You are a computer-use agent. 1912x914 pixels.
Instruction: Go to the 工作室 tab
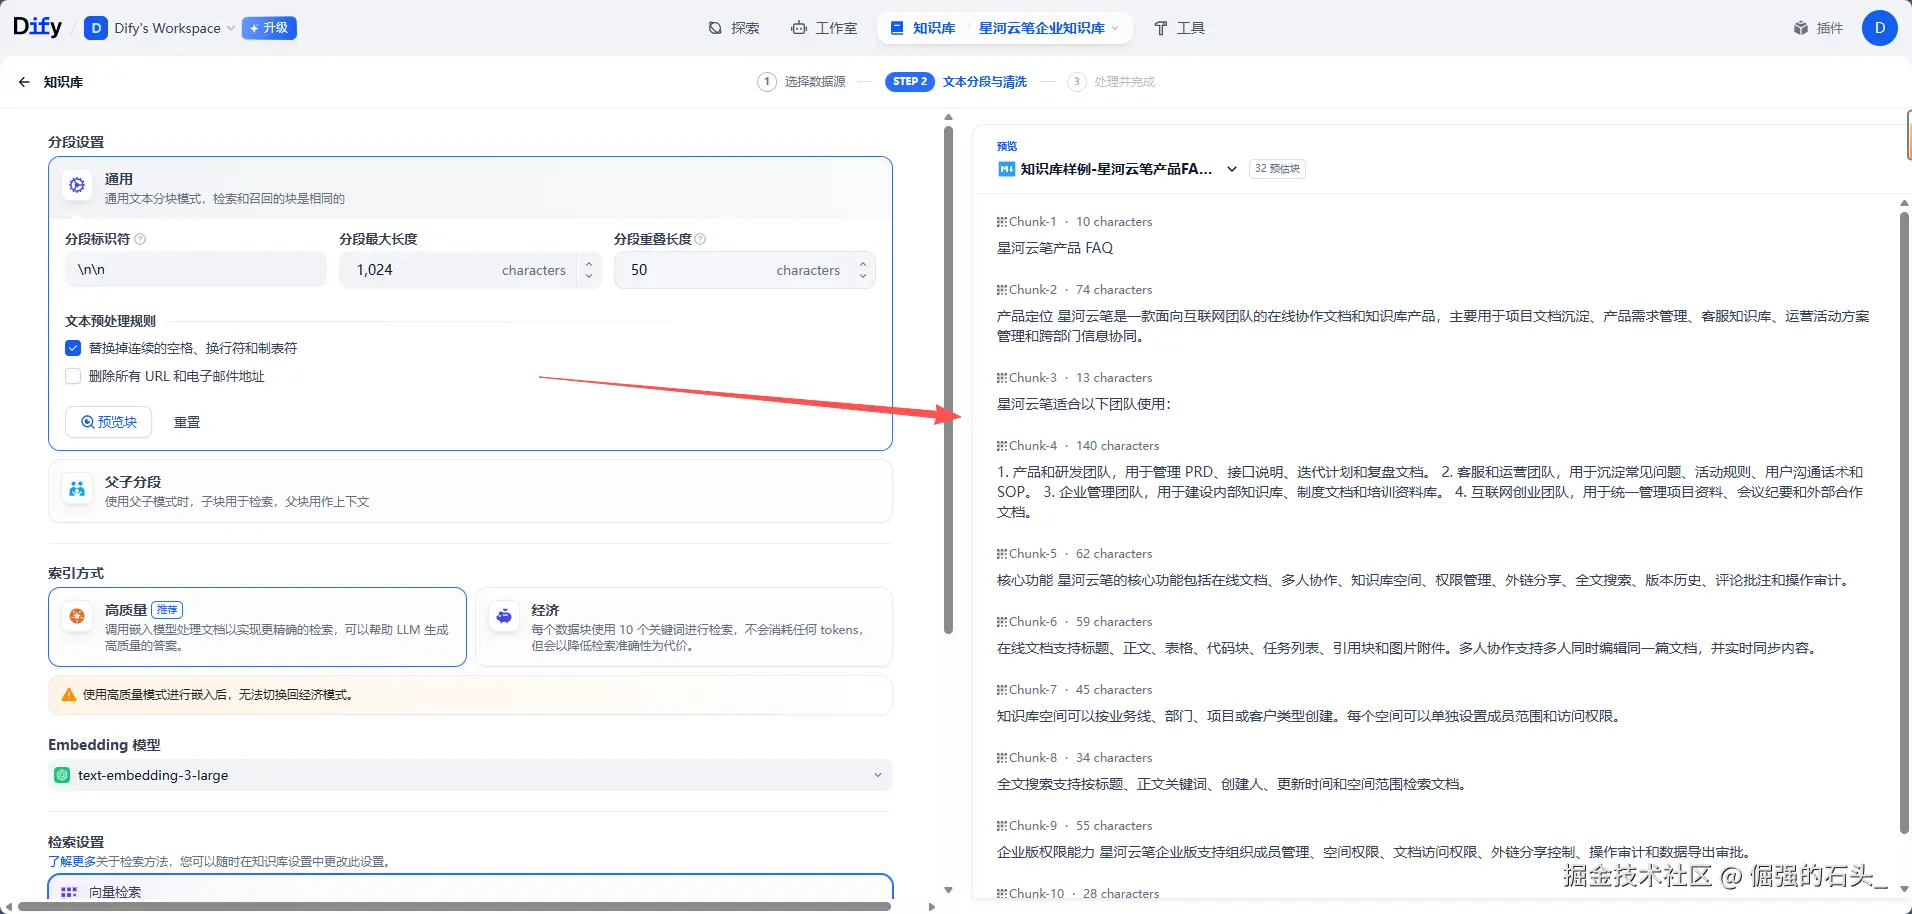pyautogui.click(x=824, y=28)
